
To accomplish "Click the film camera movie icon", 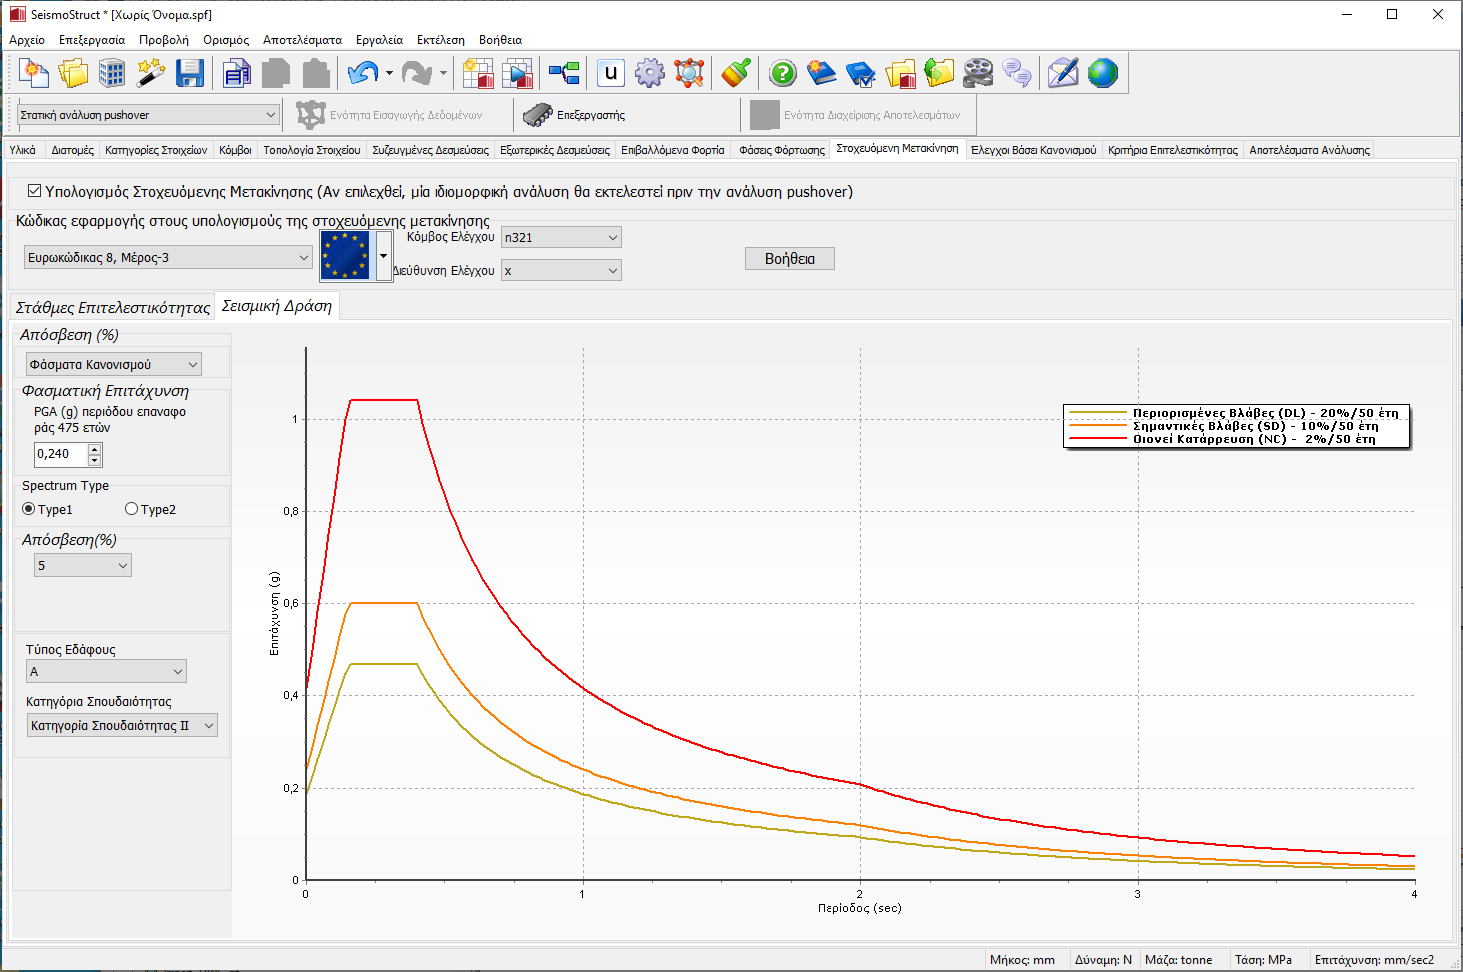I will (x=978, y=73).
